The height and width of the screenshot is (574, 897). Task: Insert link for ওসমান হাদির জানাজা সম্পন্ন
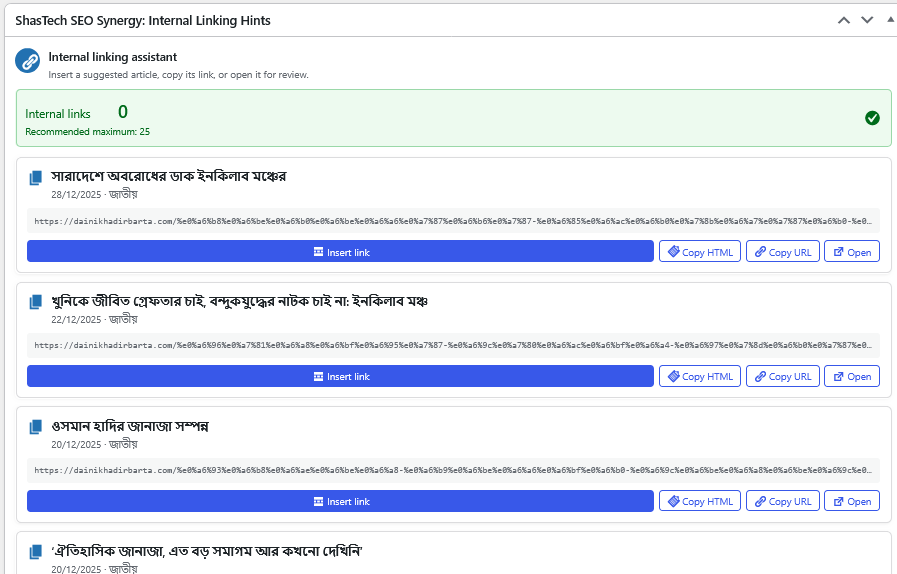click(340, 501)
